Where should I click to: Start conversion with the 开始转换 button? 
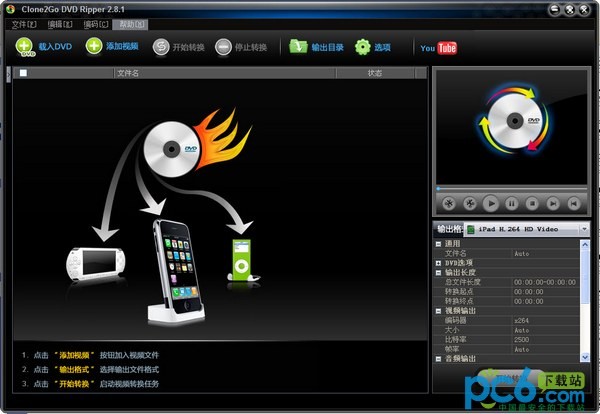(x=178, y=47)
